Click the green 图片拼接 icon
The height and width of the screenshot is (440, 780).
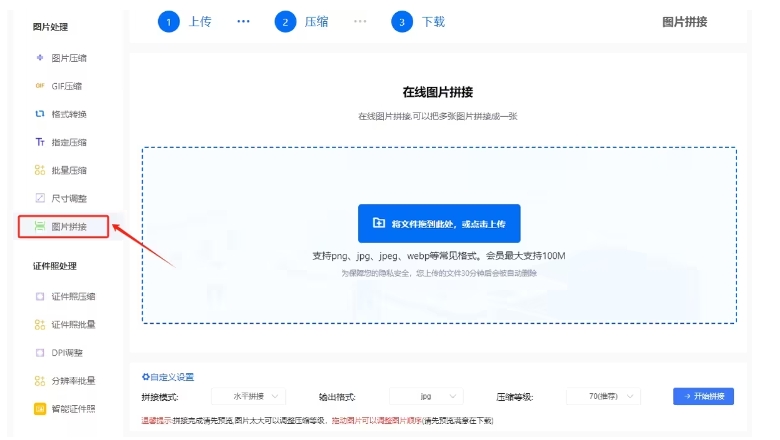tap(40, 226)
